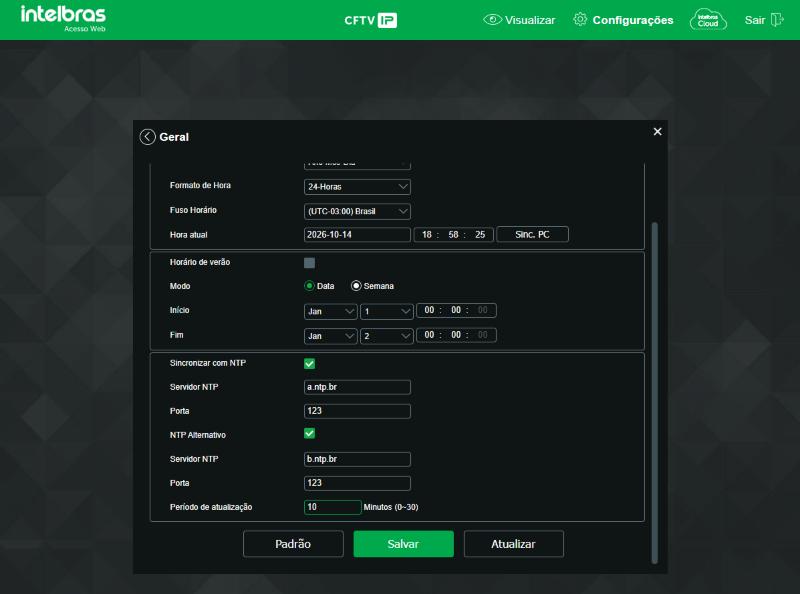
Task: Click the Padrão button
Action: (293, 544)
